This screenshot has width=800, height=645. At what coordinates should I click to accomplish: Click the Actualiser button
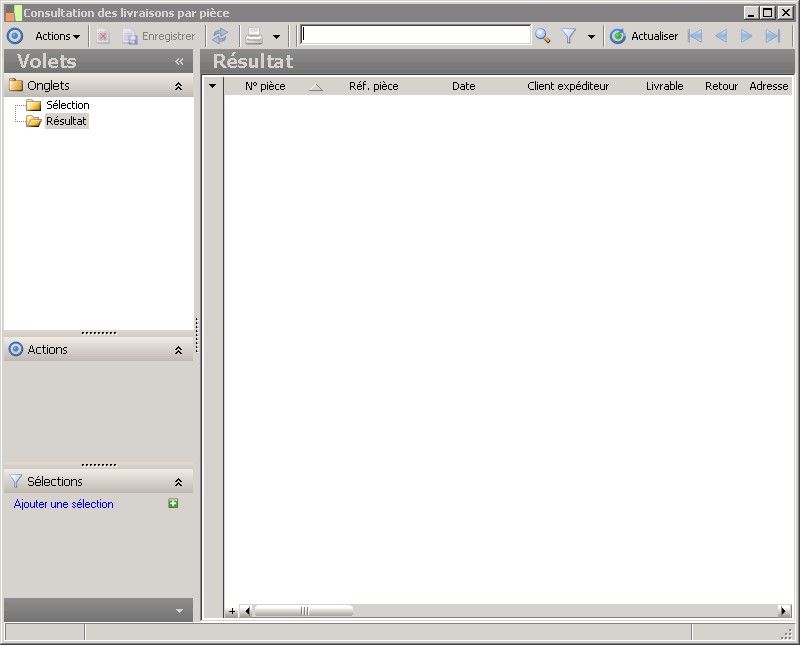[x=644, y=36]
